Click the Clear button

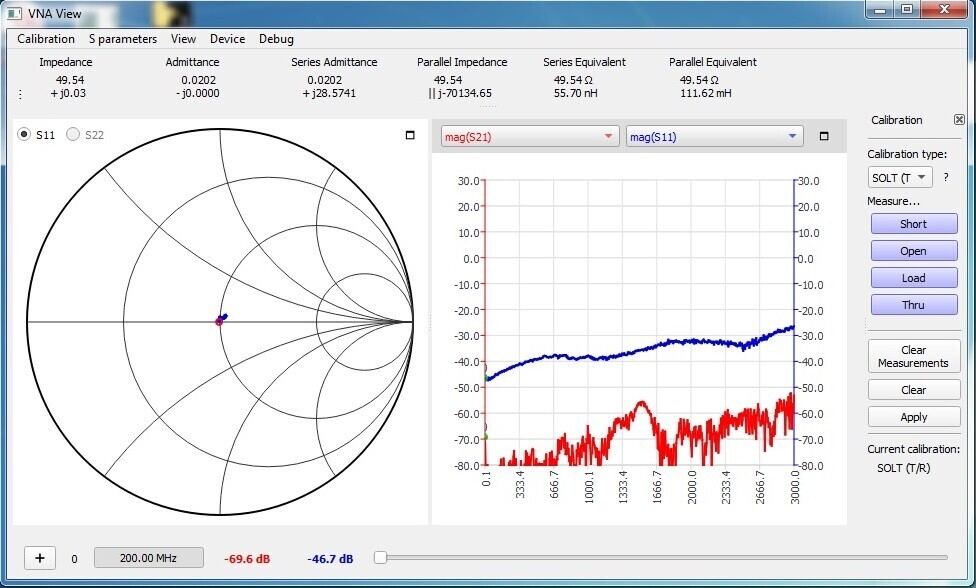[914, 390]
